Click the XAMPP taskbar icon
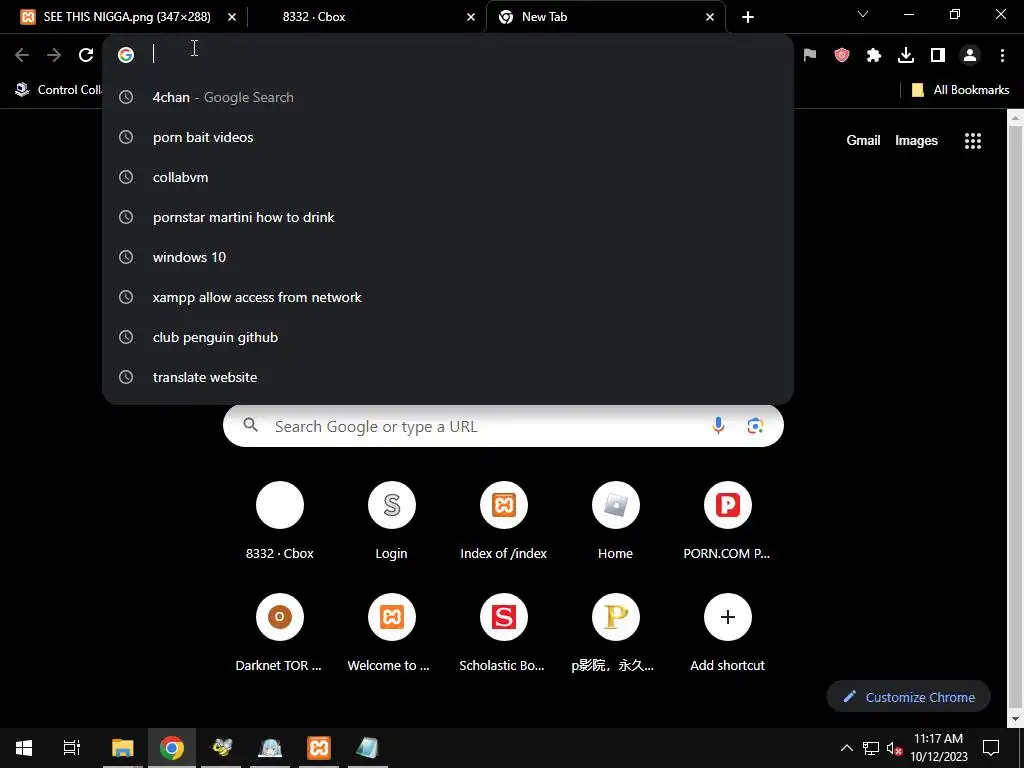The image size is (1024, 768). pyautogui.click(x=319, y=748)
